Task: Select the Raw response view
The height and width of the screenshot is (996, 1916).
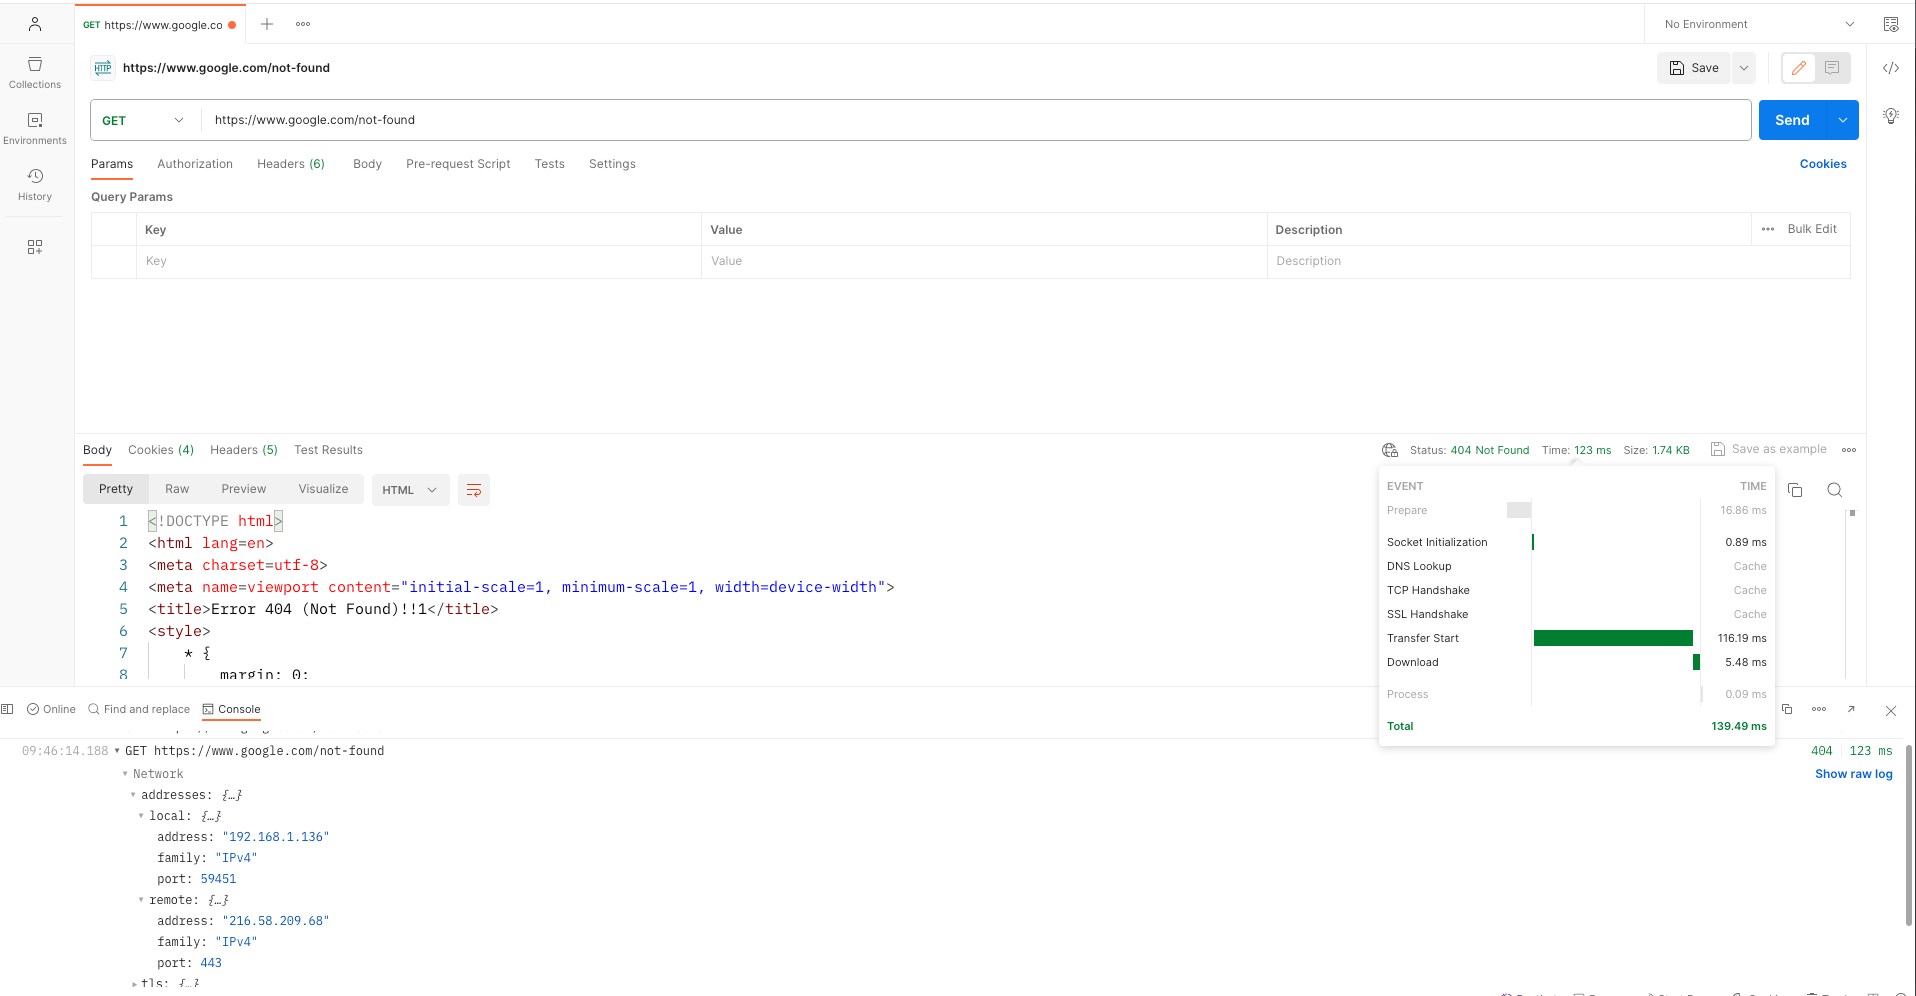Action: point(177,489)
